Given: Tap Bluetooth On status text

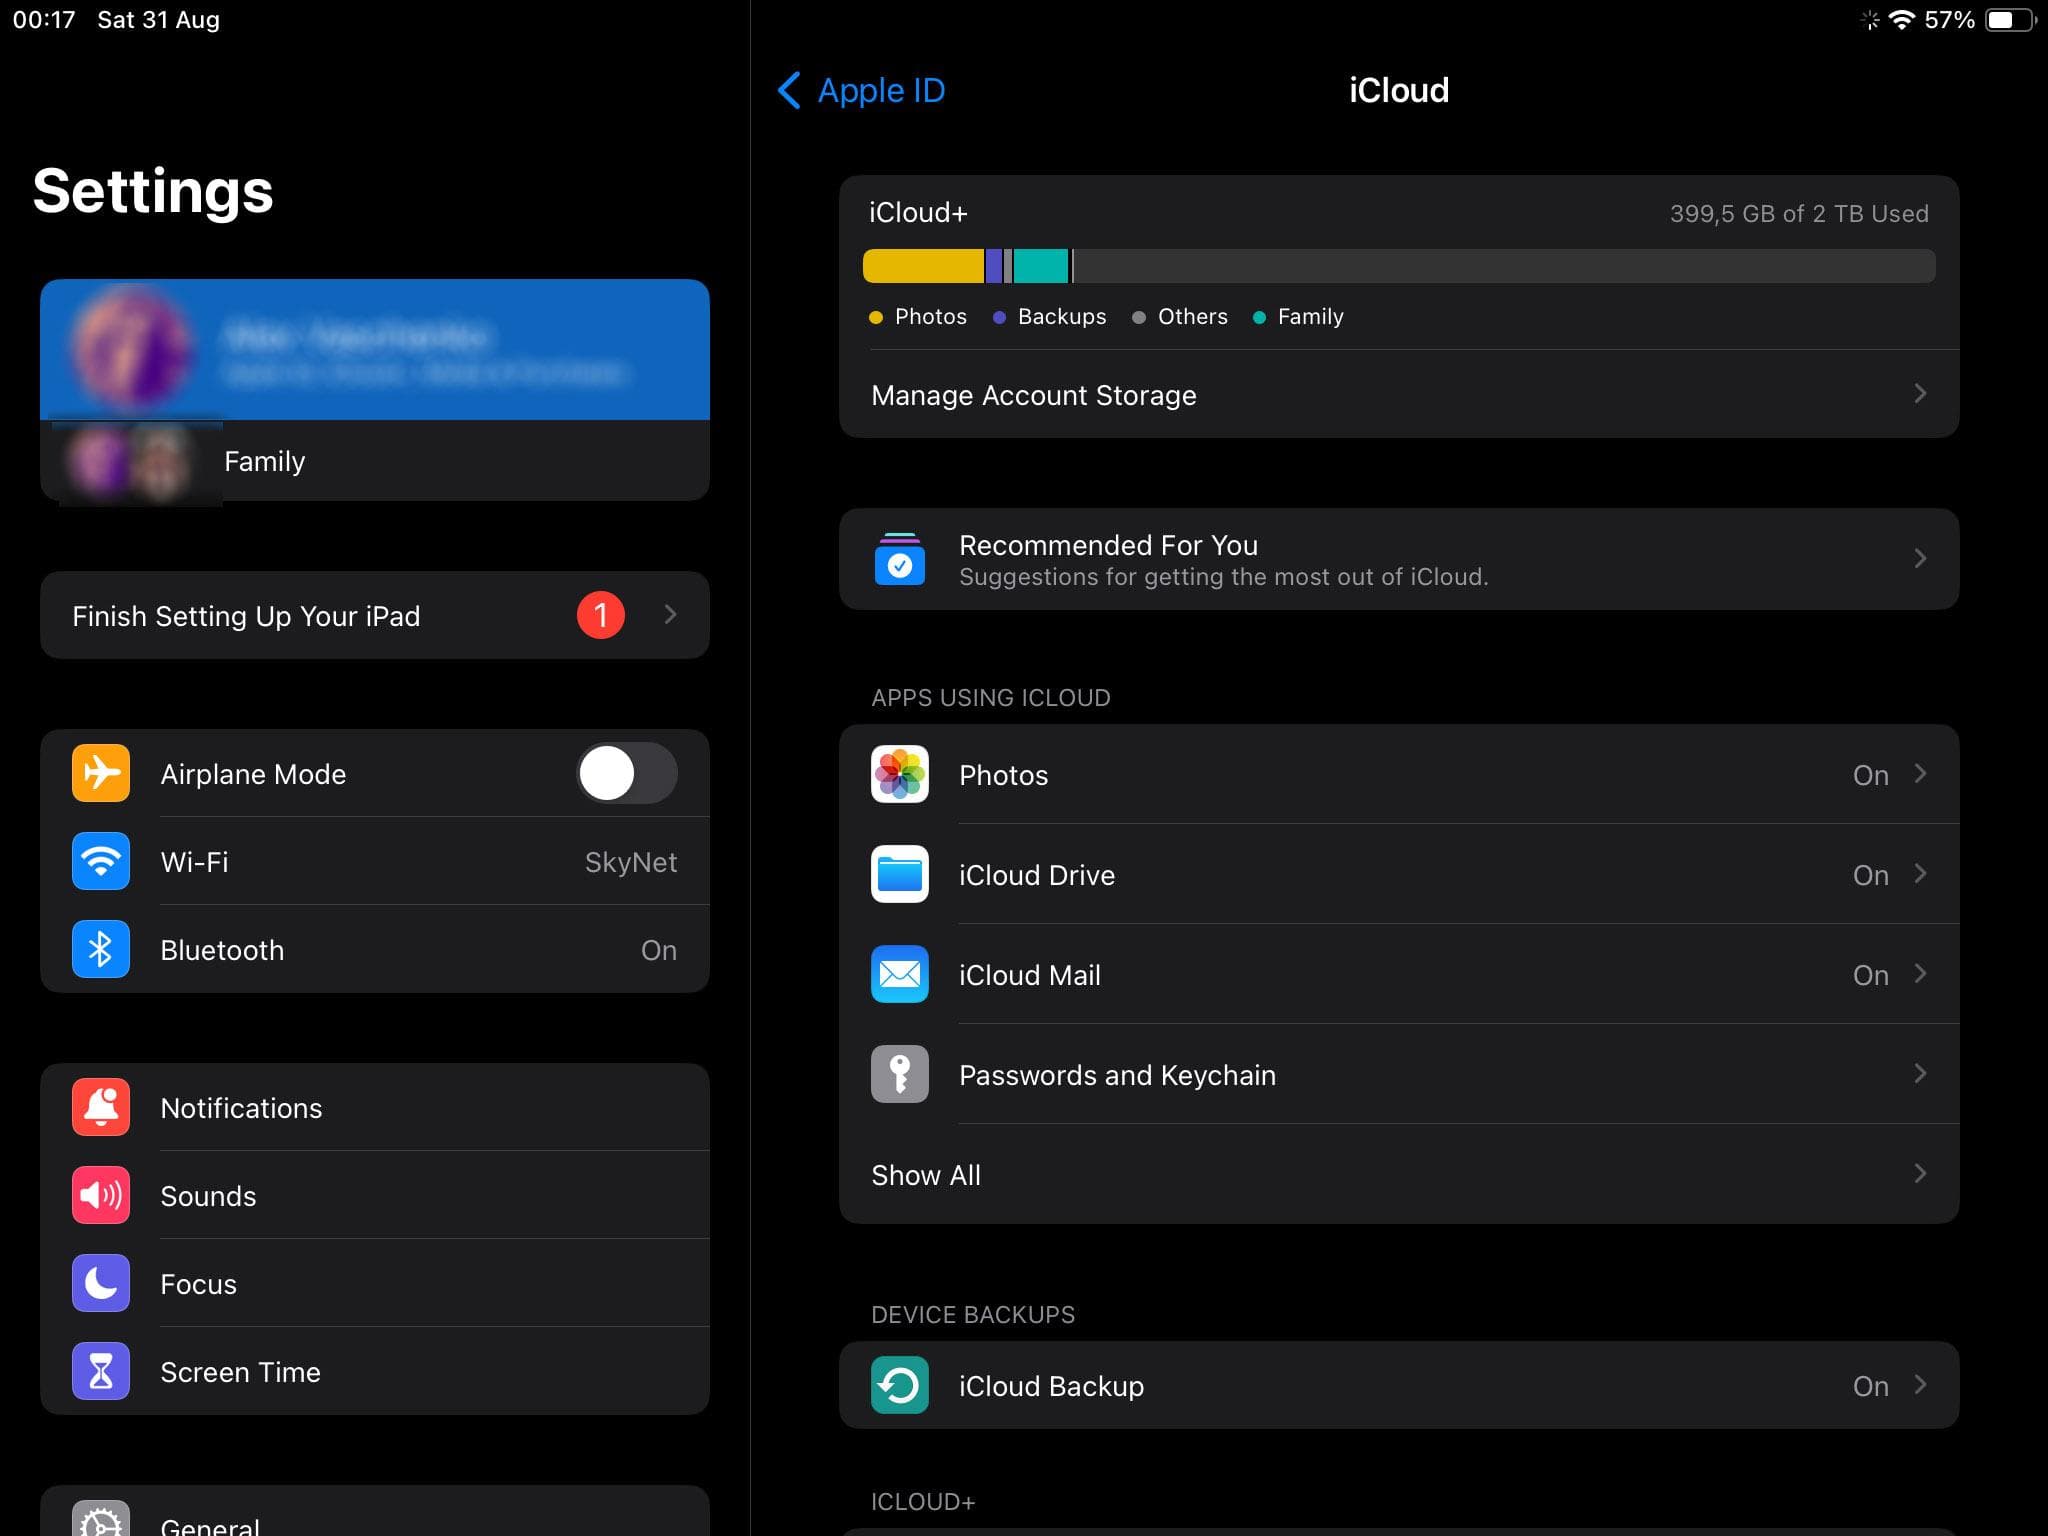Looking at the screenshot, I should pos(659,950).
